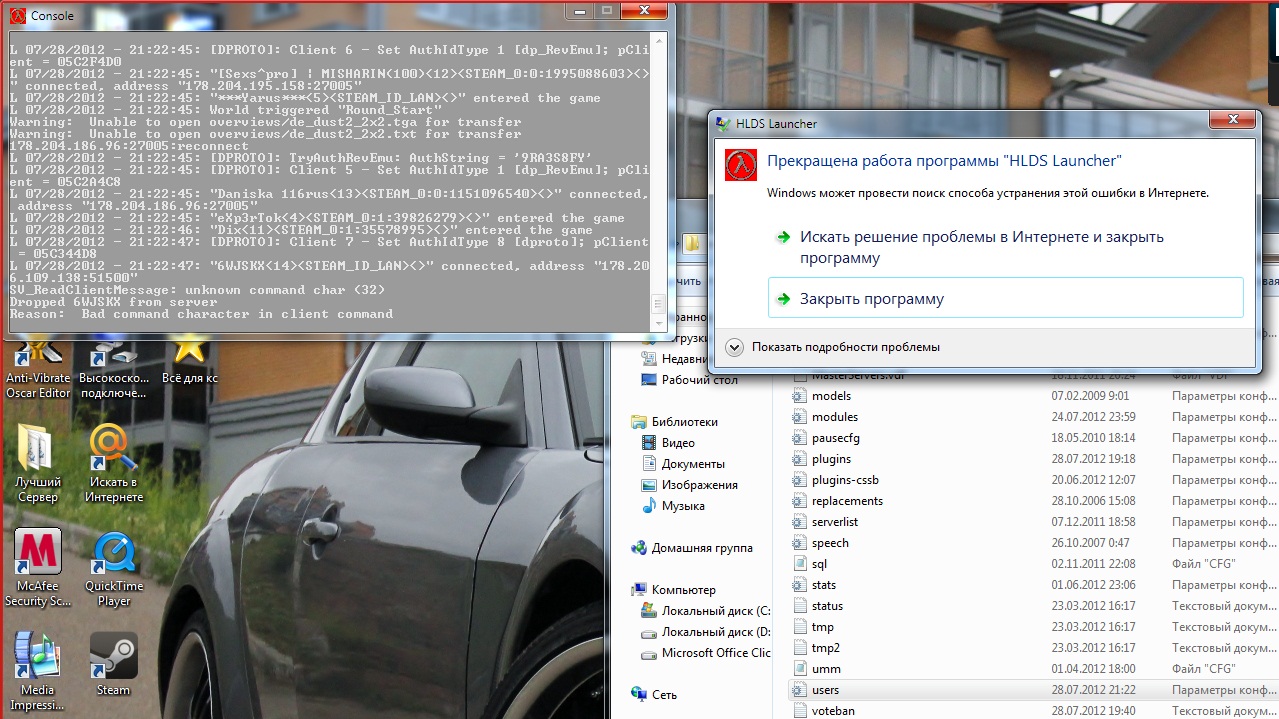Select the umm CFG file in Explorer
Screen dimensions: 1279x719
click(x=826, y=669)
